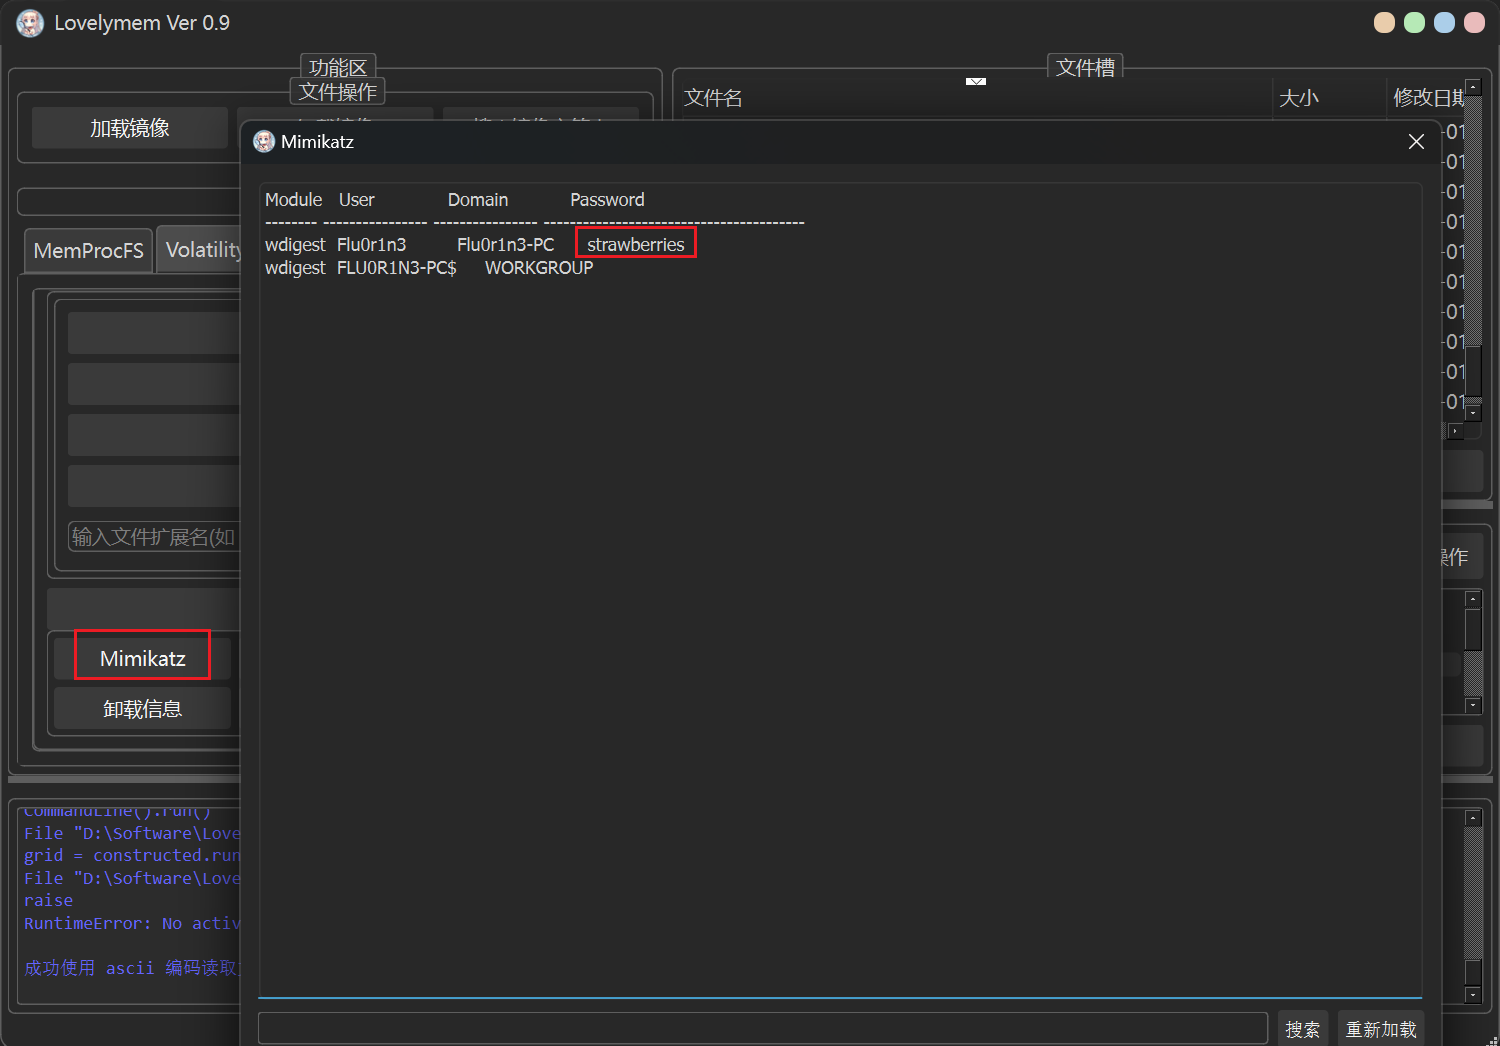
Task: Sort by the 修改日期 column header
Action: pos(1428,98)
